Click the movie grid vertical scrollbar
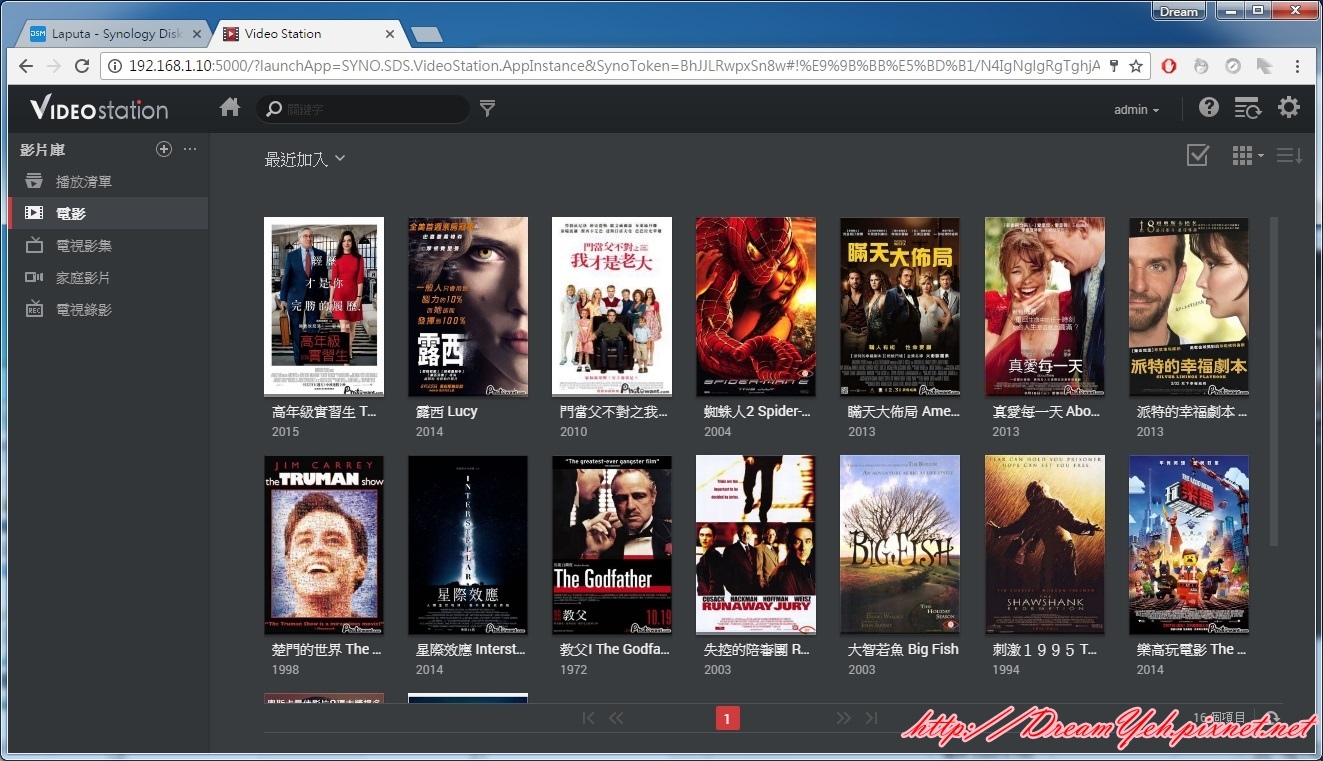The image size is (1323, 761). tap(1274, 381)
